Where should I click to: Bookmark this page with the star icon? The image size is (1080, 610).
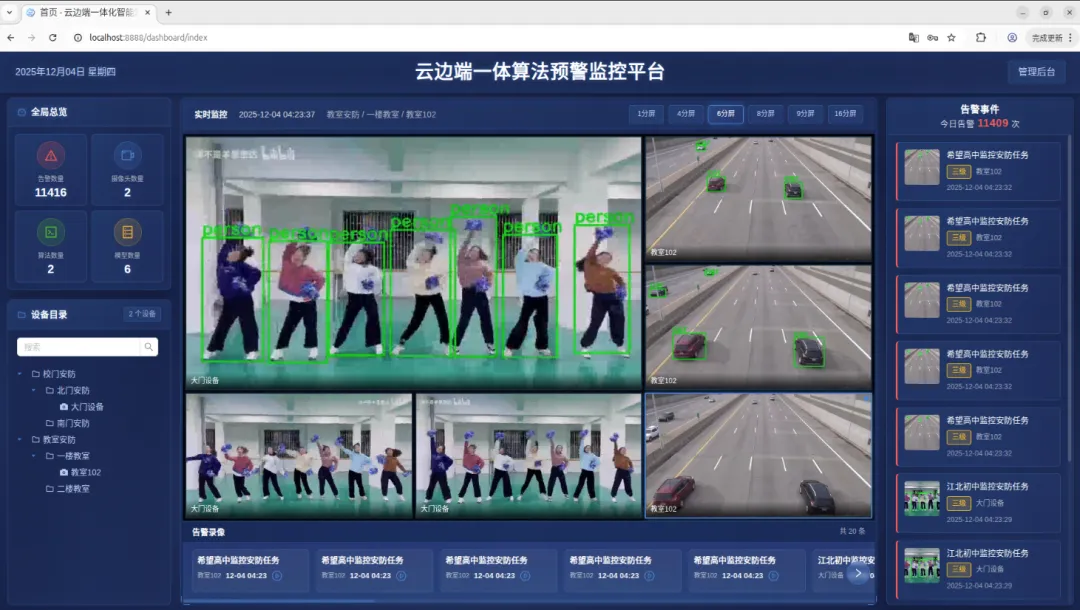[951, 38]
